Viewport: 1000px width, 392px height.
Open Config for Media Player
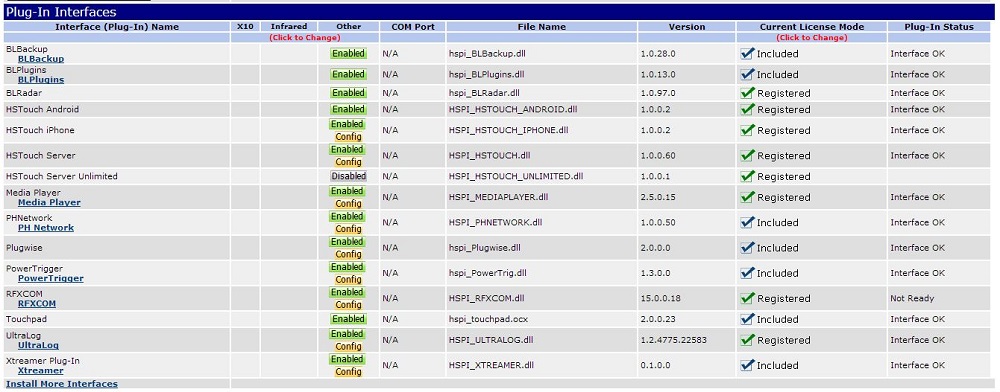[348, 204]
